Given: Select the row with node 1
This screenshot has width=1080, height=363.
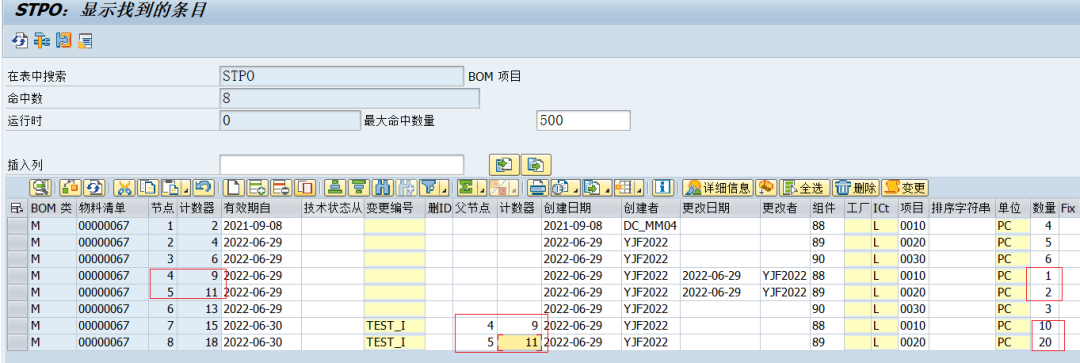Looking at the screenshot, I should coord(17,225).
